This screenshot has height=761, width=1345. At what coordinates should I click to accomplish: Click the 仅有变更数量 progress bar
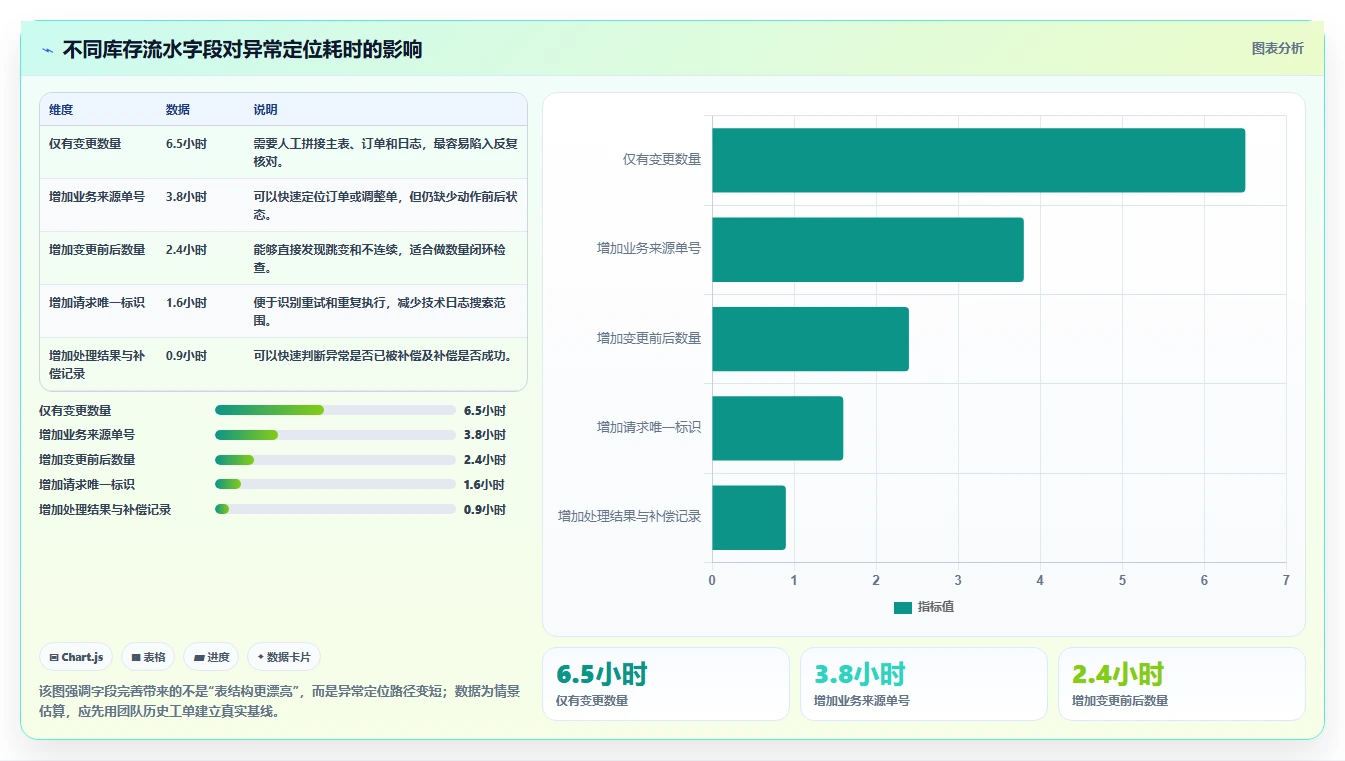click(x=335, y=410)
